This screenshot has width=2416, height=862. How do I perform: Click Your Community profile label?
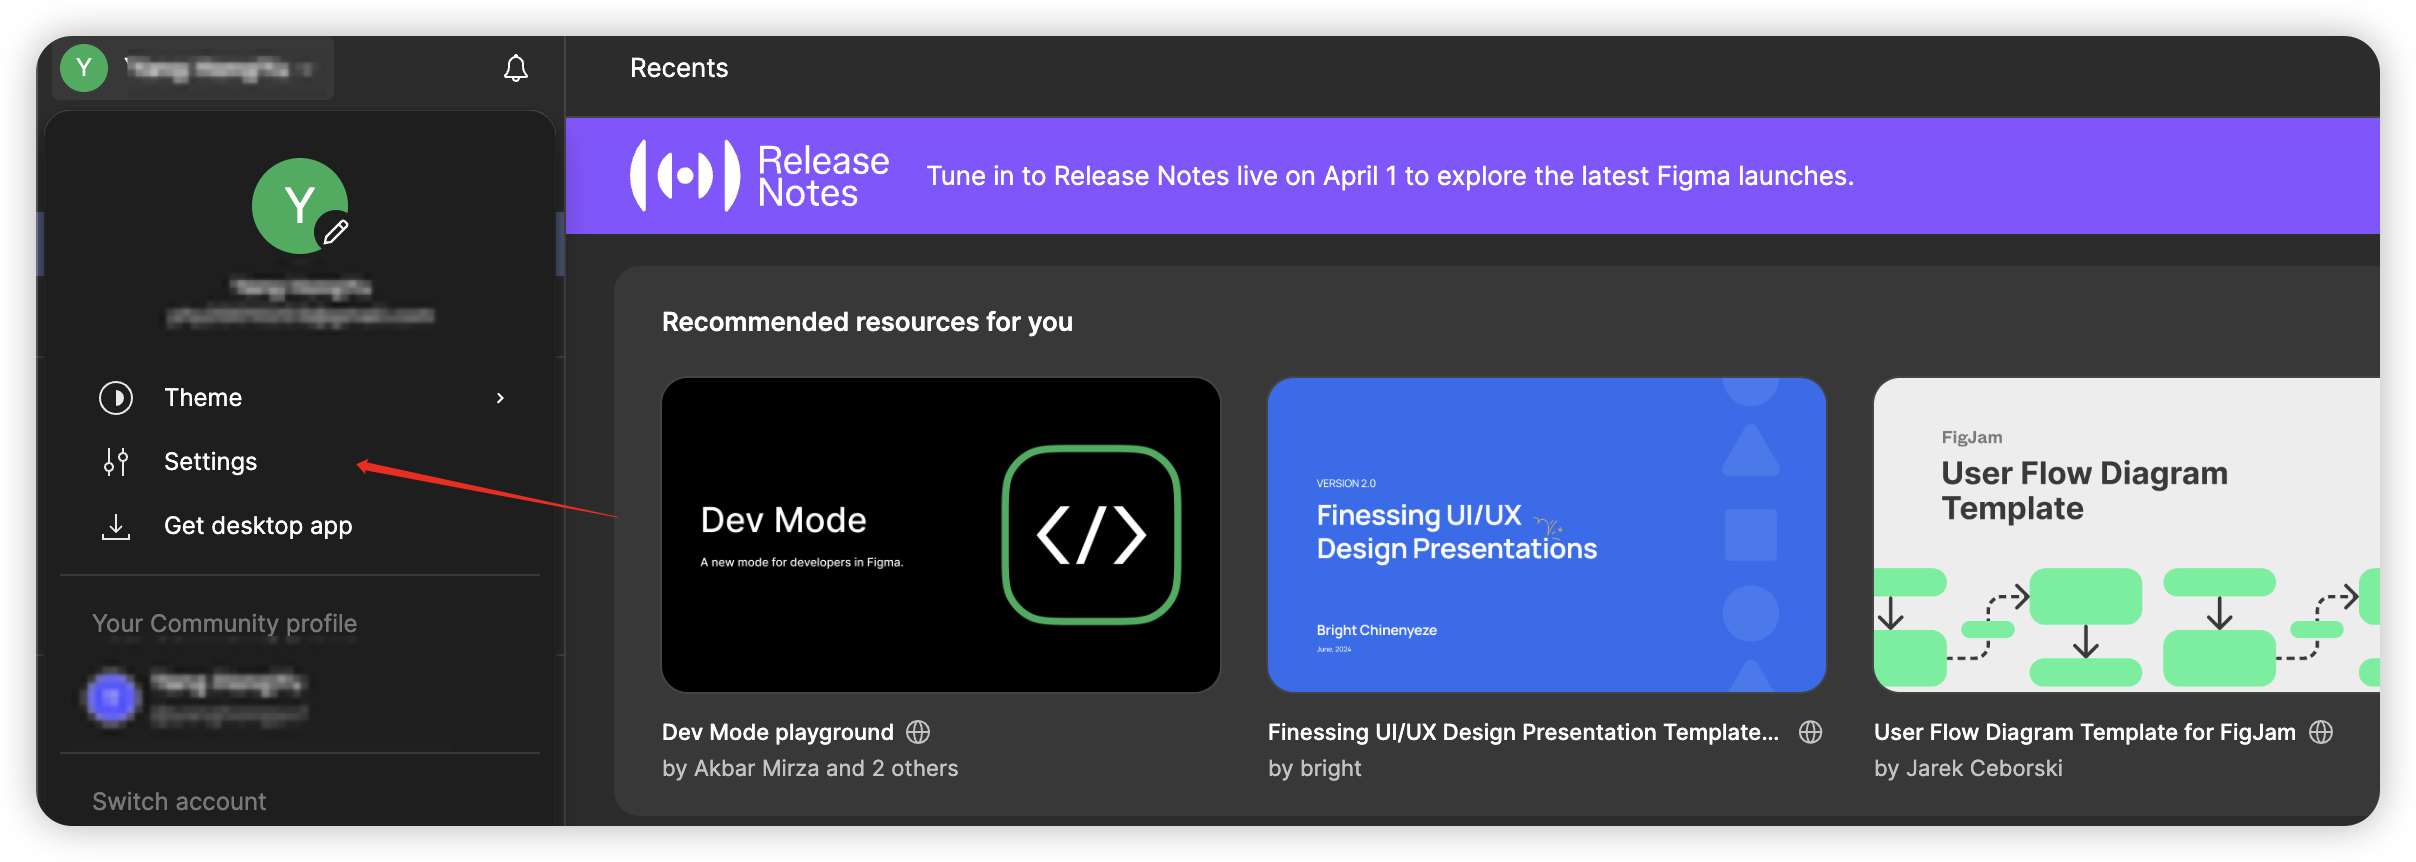(x=224, y=624)
